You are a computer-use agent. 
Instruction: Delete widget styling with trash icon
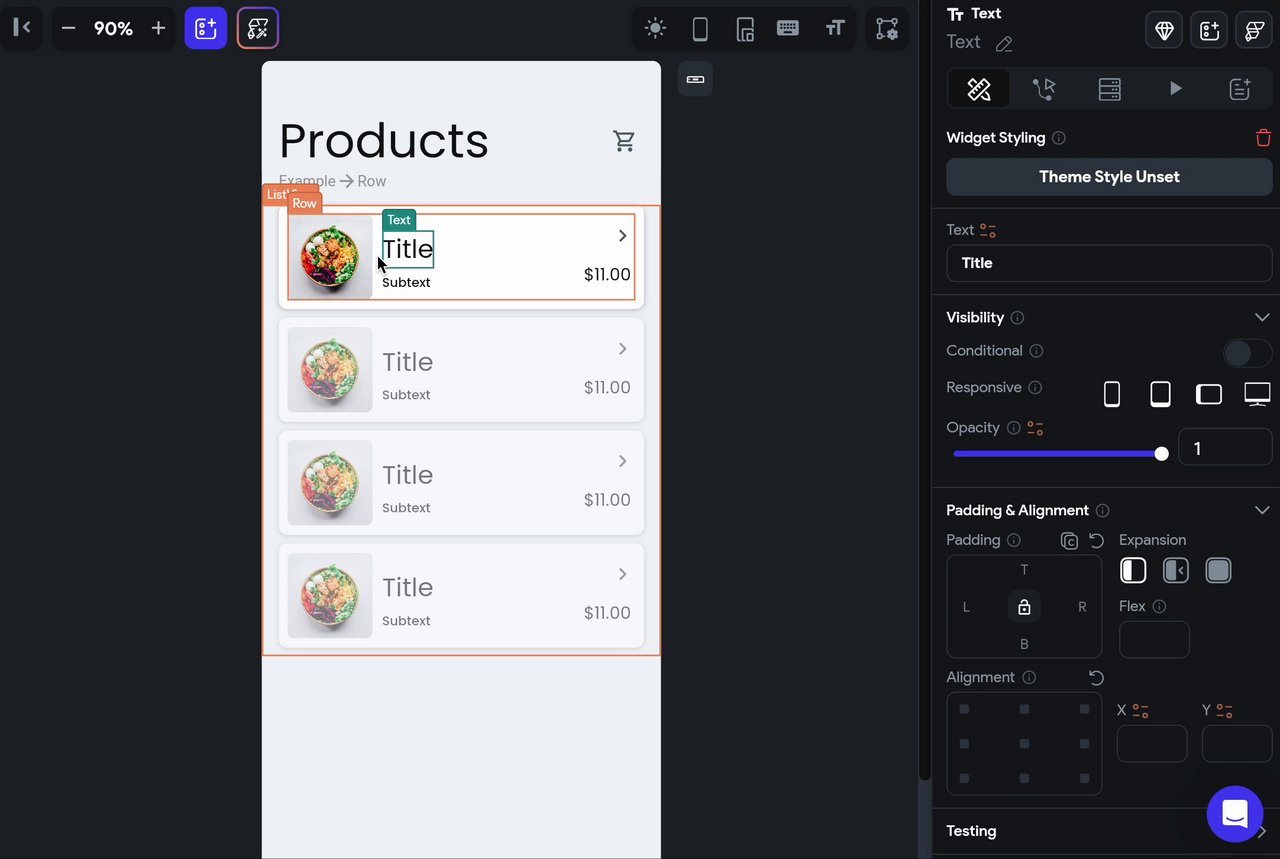(1263, 138)
